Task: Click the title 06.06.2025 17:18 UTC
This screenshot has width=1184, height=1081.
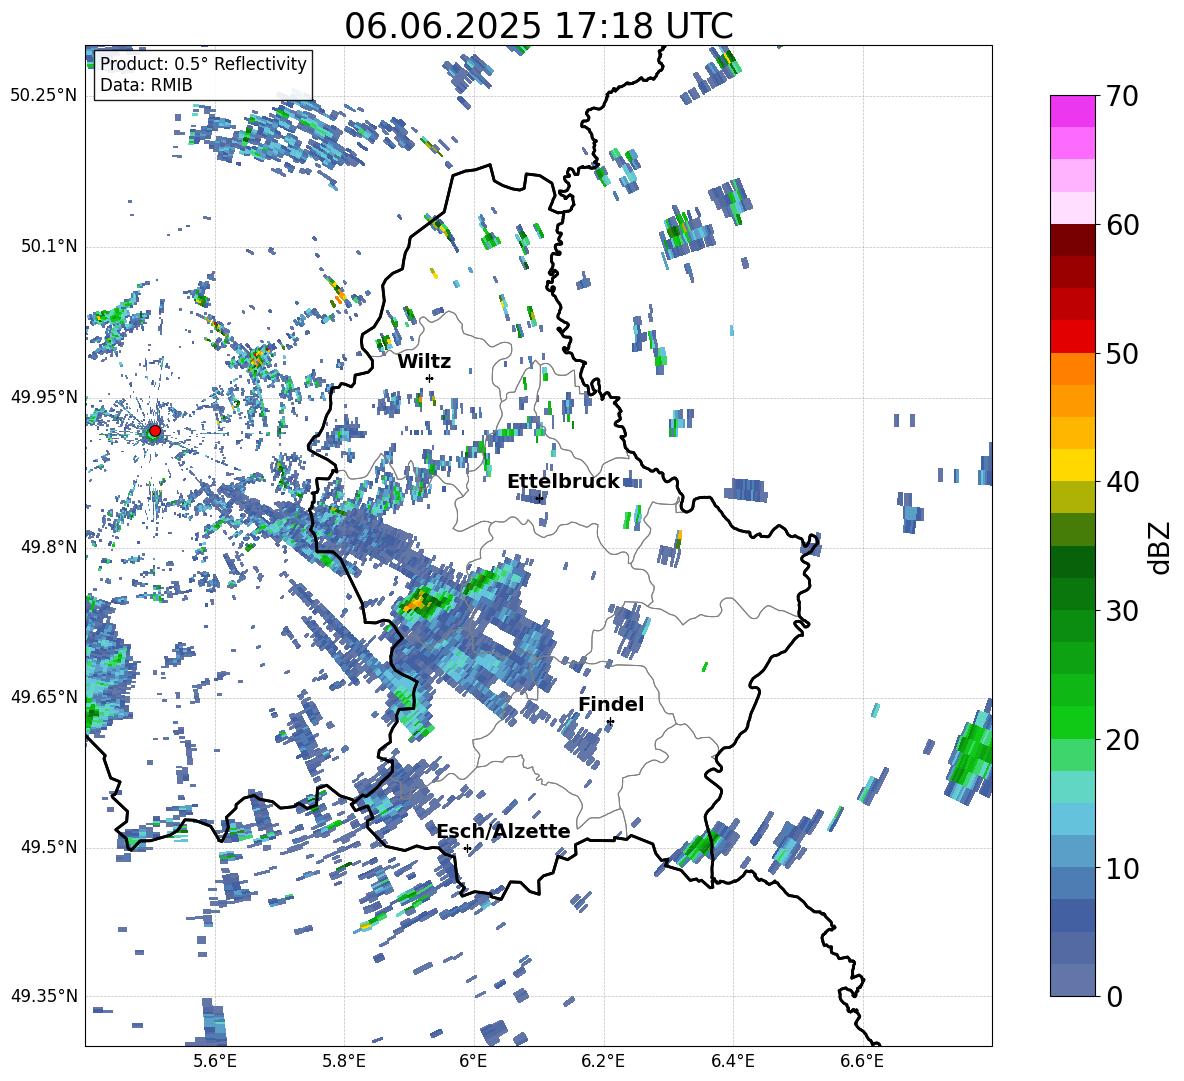Action: [x=538, y=26]
